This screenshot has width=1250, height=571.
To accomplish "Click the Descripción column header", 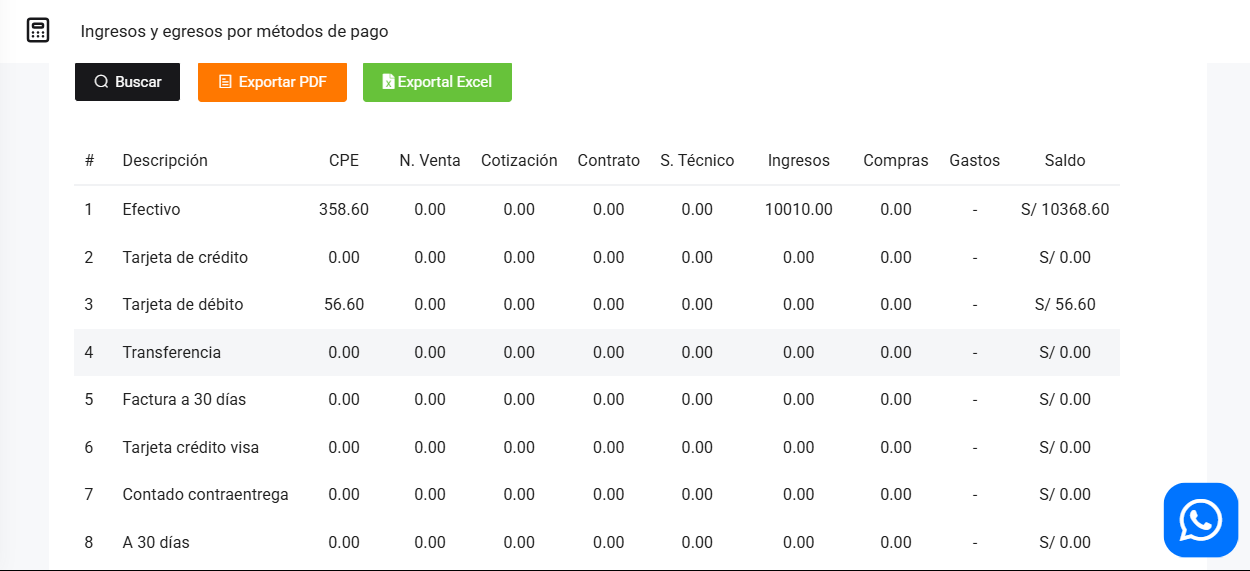I will pos(165,161).
